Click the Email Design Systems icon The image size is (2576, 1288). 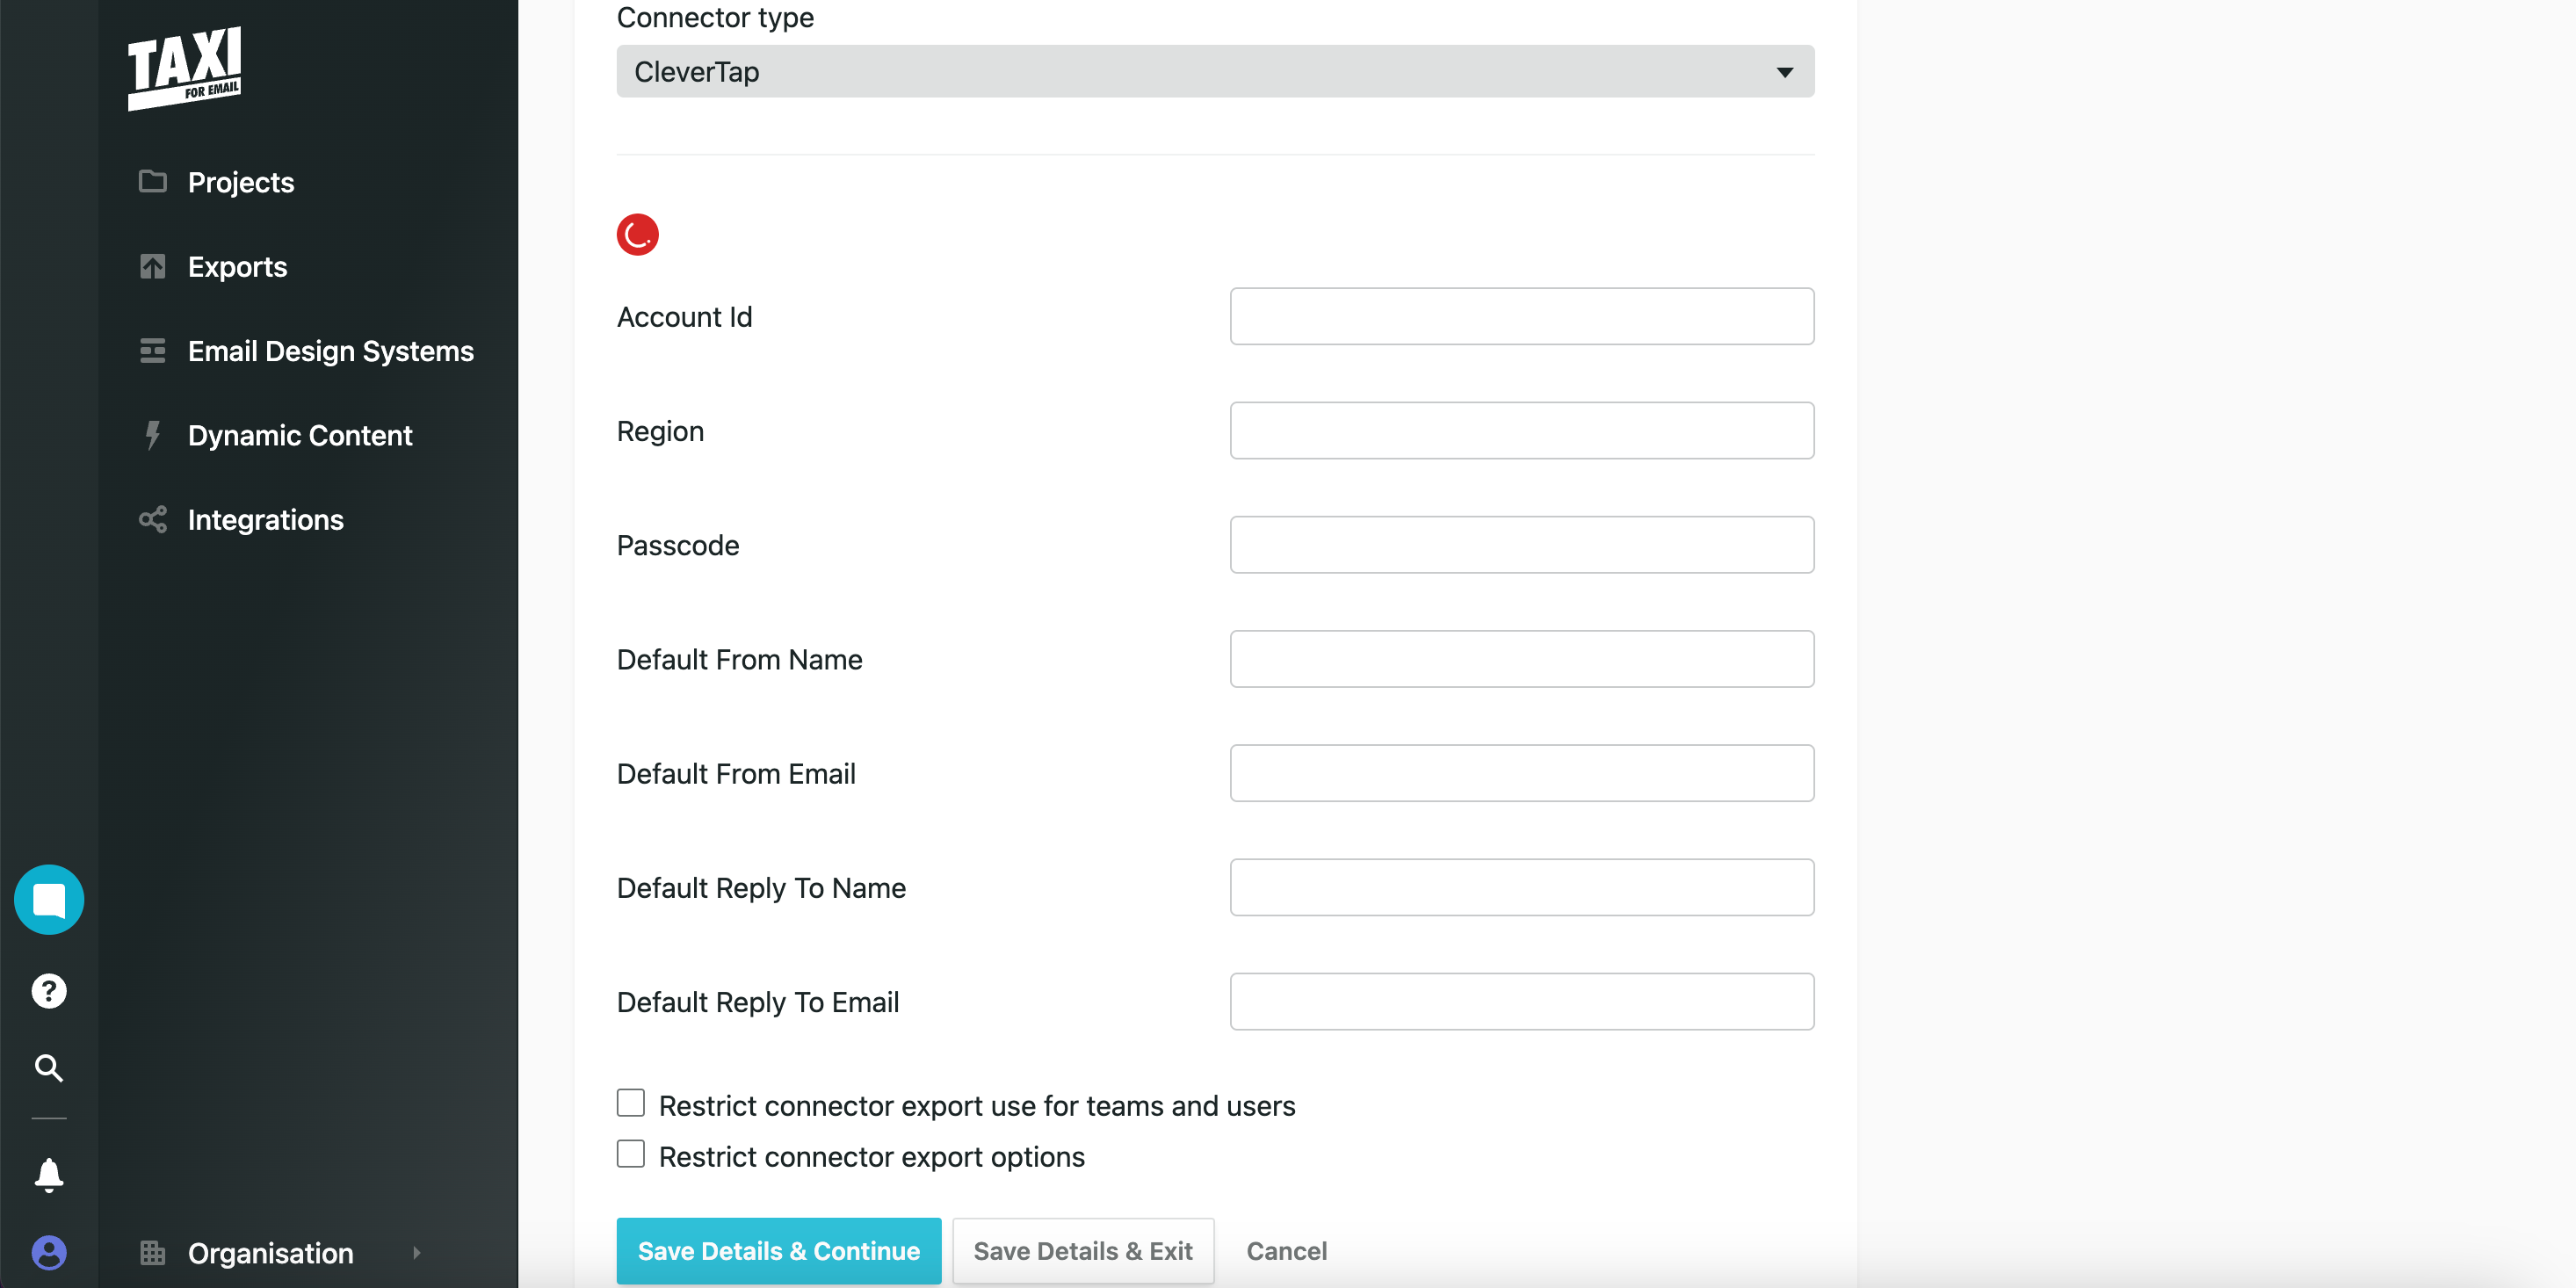152,351
